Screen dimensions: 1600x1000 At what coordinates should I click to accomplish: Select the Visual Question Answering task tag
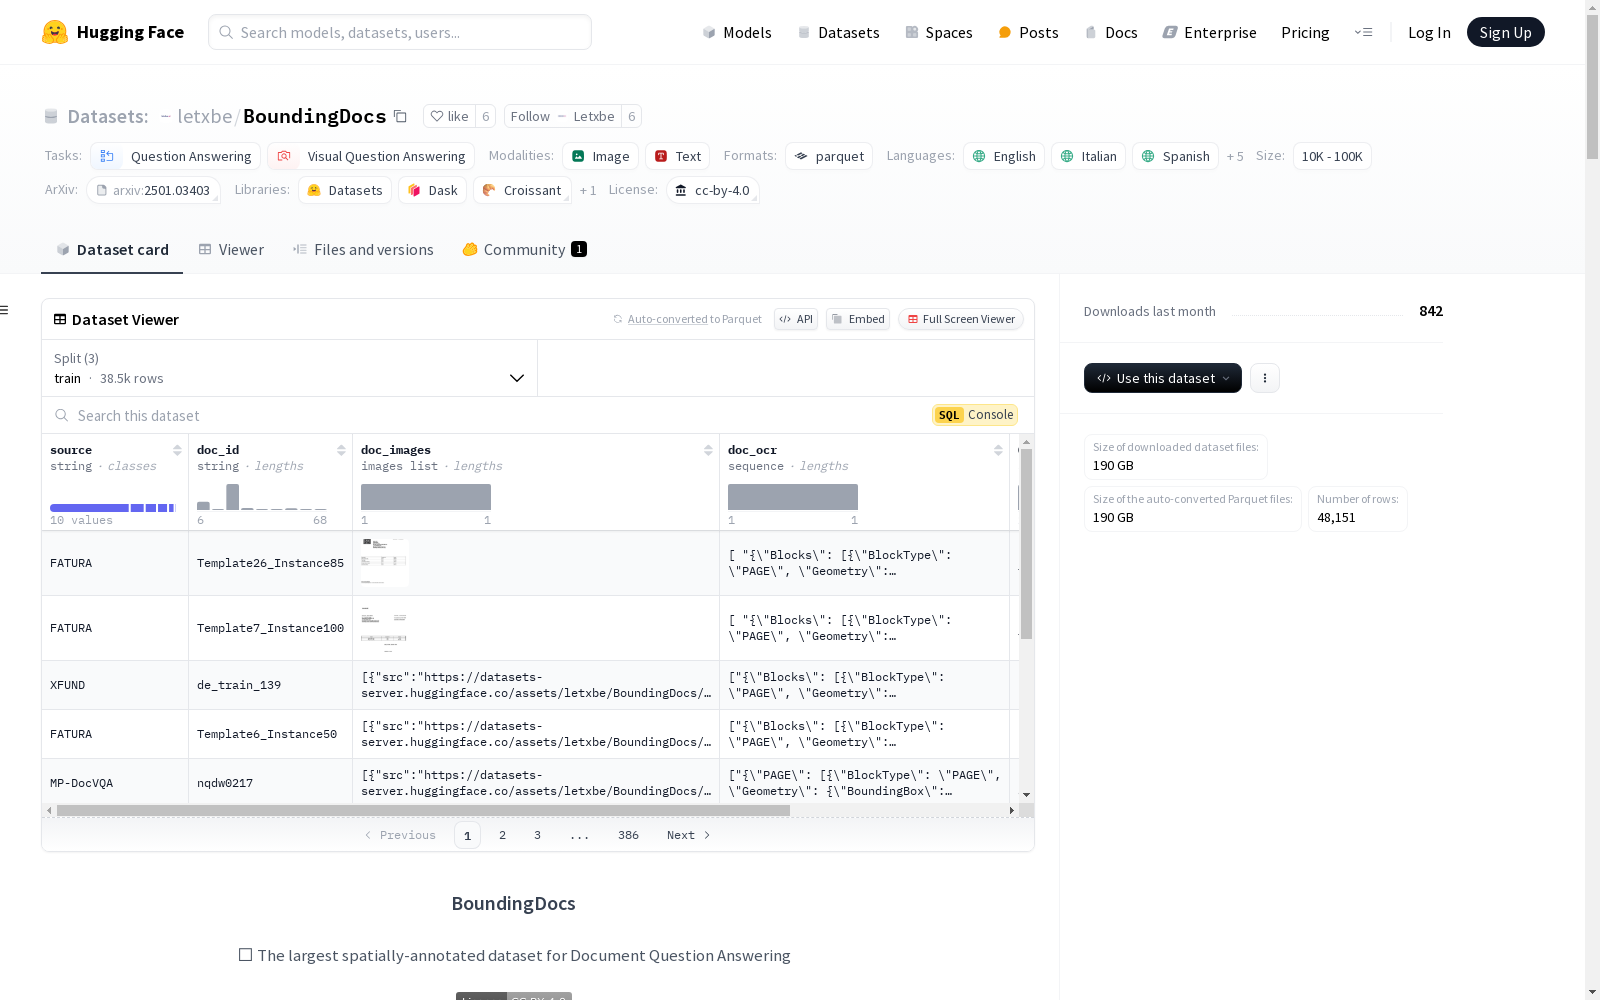tap(371, 156)
